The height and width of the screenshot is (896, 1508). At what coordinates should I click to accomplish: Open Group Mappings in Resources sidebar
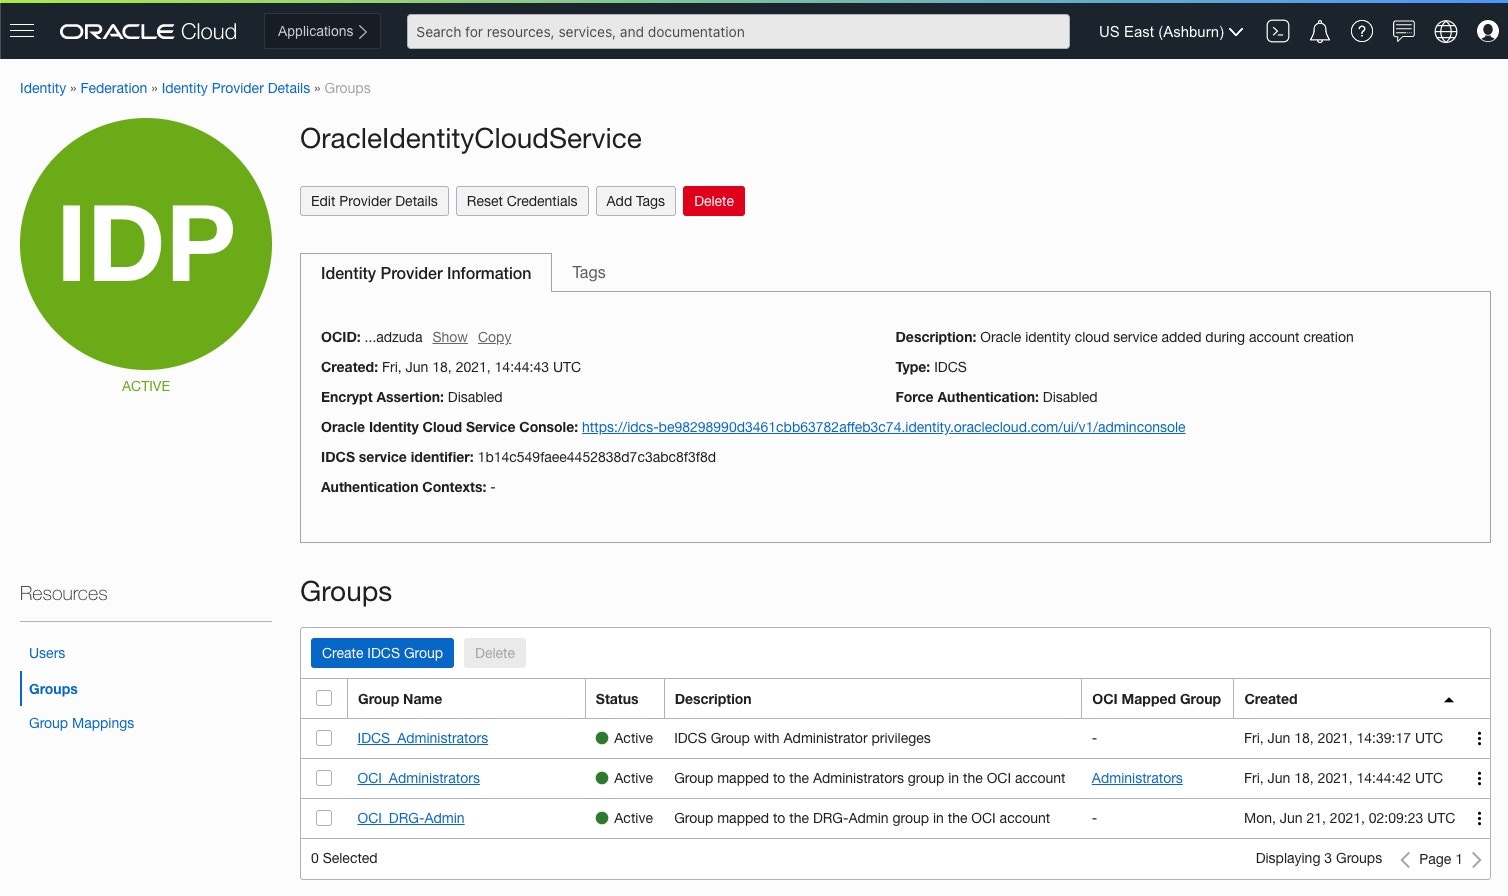point(81,723)
